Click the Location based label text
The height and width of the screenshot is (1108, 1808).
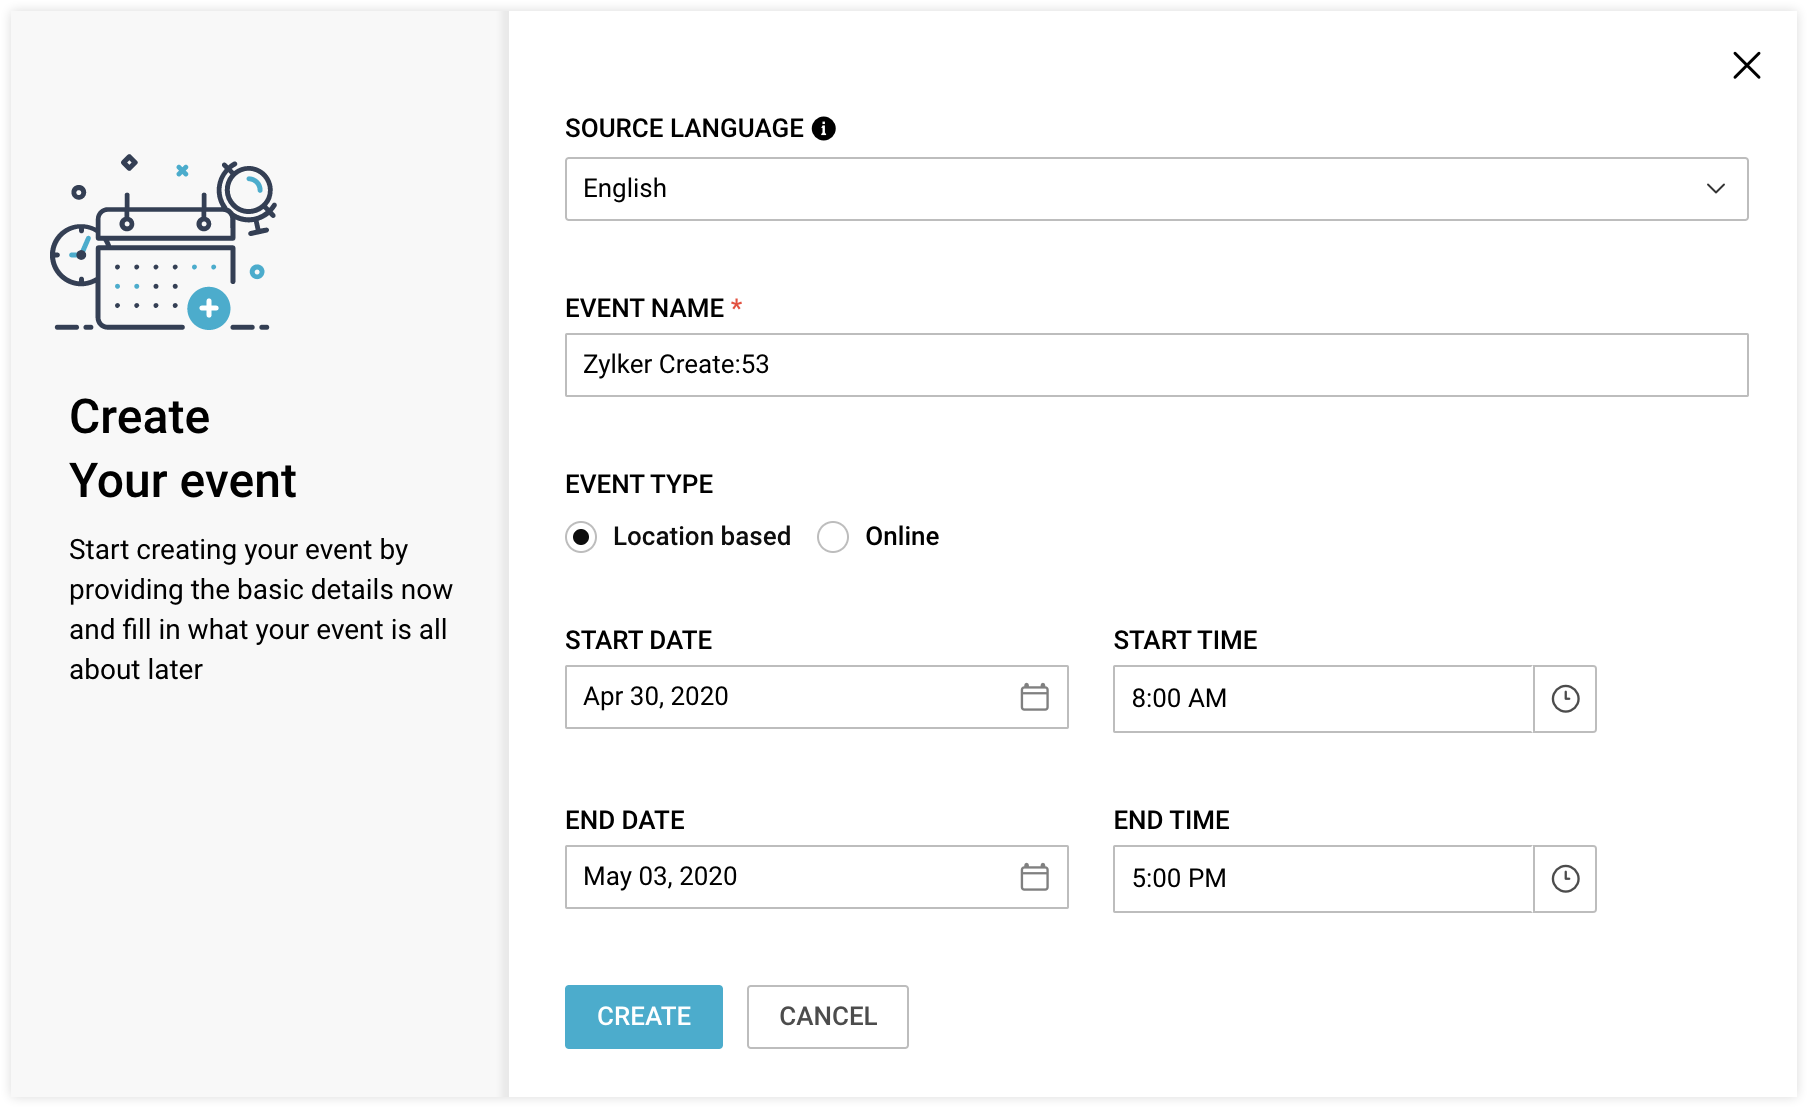(701, 537)
